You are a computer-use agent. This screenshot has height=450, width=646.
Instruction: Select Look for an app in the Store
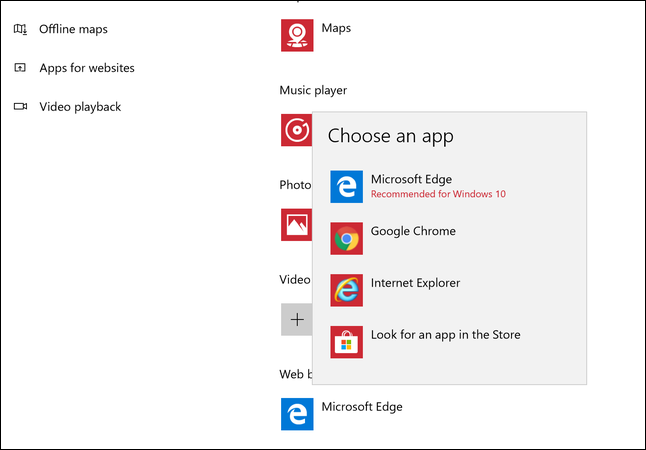click(445, 335)
